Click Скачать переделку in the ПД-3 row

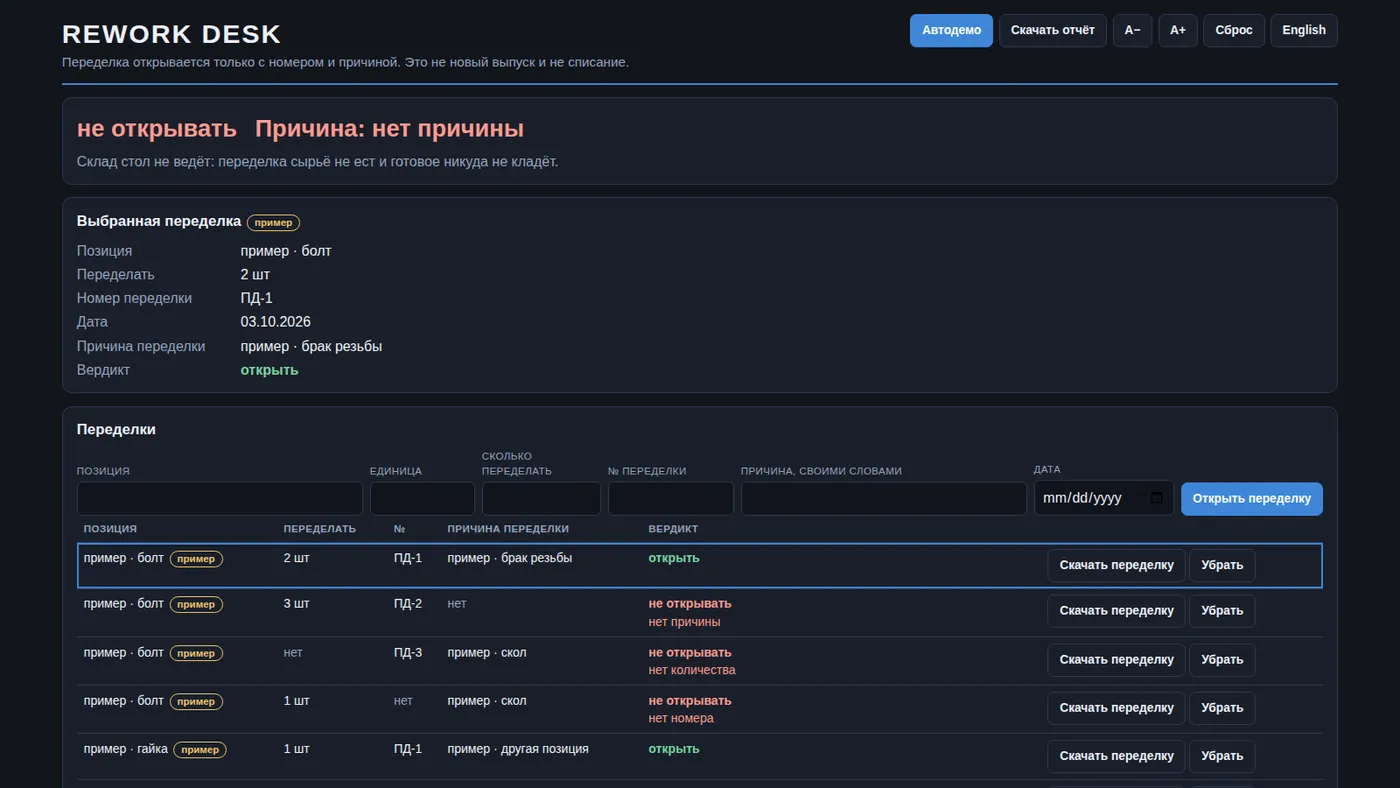[x=1116, y=660]
